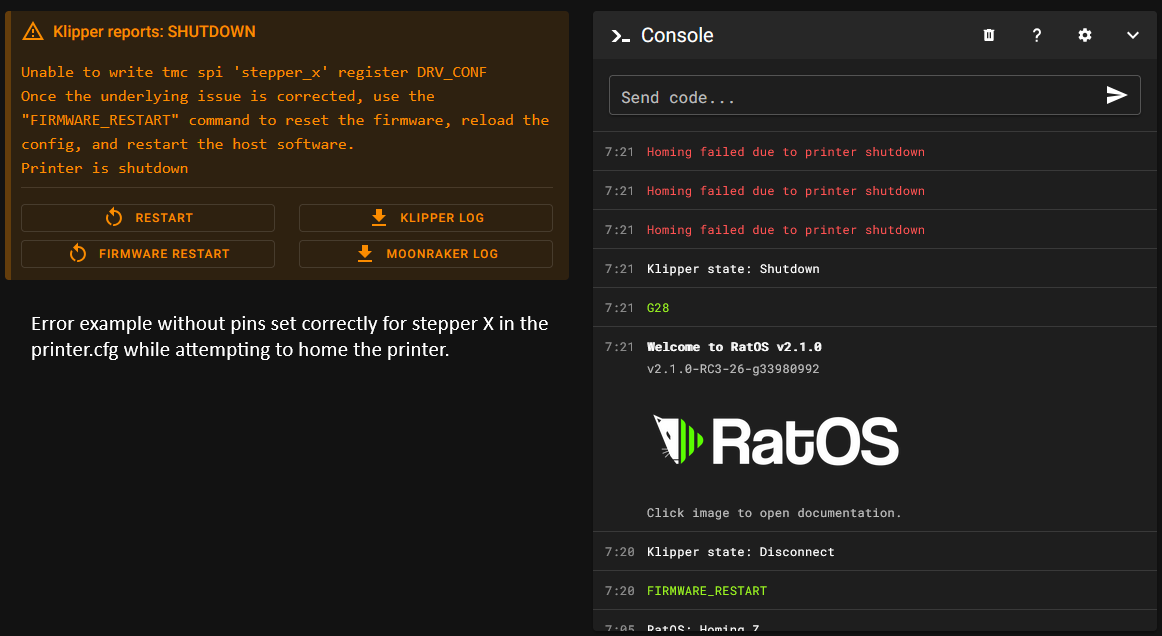Send the code with the arrow icon
Screen dimensions: 1162x636
click(x=1117, y=95)
